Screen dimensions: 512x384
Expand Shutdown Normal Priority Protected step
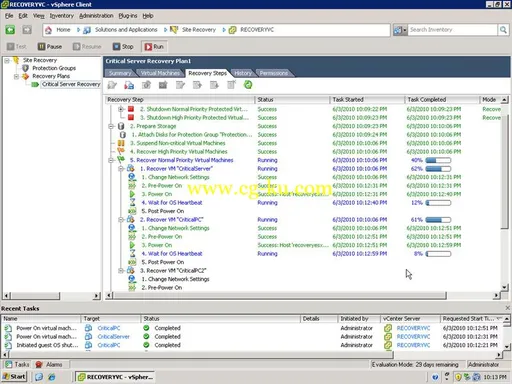click(121, 109)
